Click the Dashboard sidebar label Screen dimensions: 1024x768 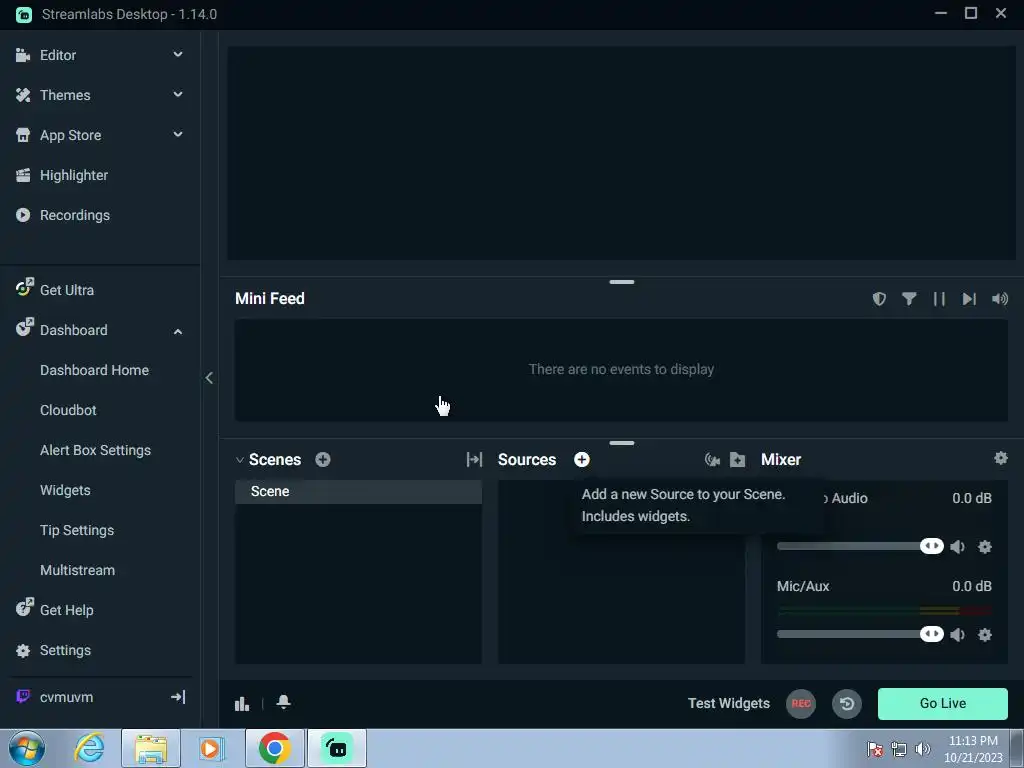(73, 330)
